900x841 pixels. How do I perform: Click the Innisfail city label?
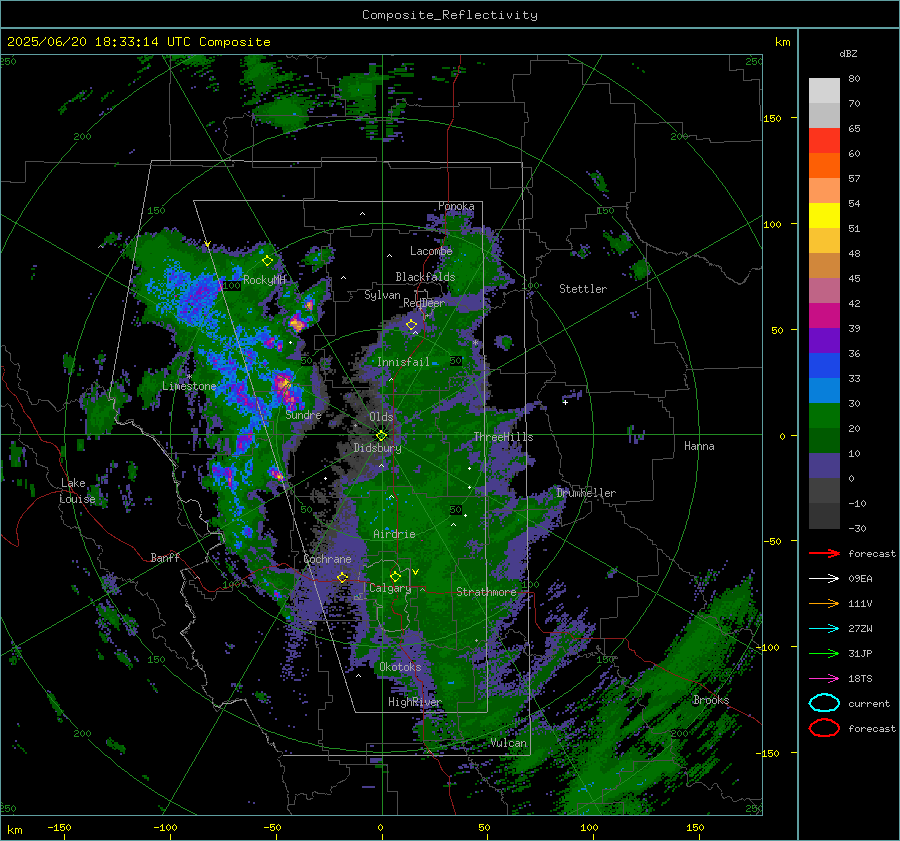pos(403,362)
